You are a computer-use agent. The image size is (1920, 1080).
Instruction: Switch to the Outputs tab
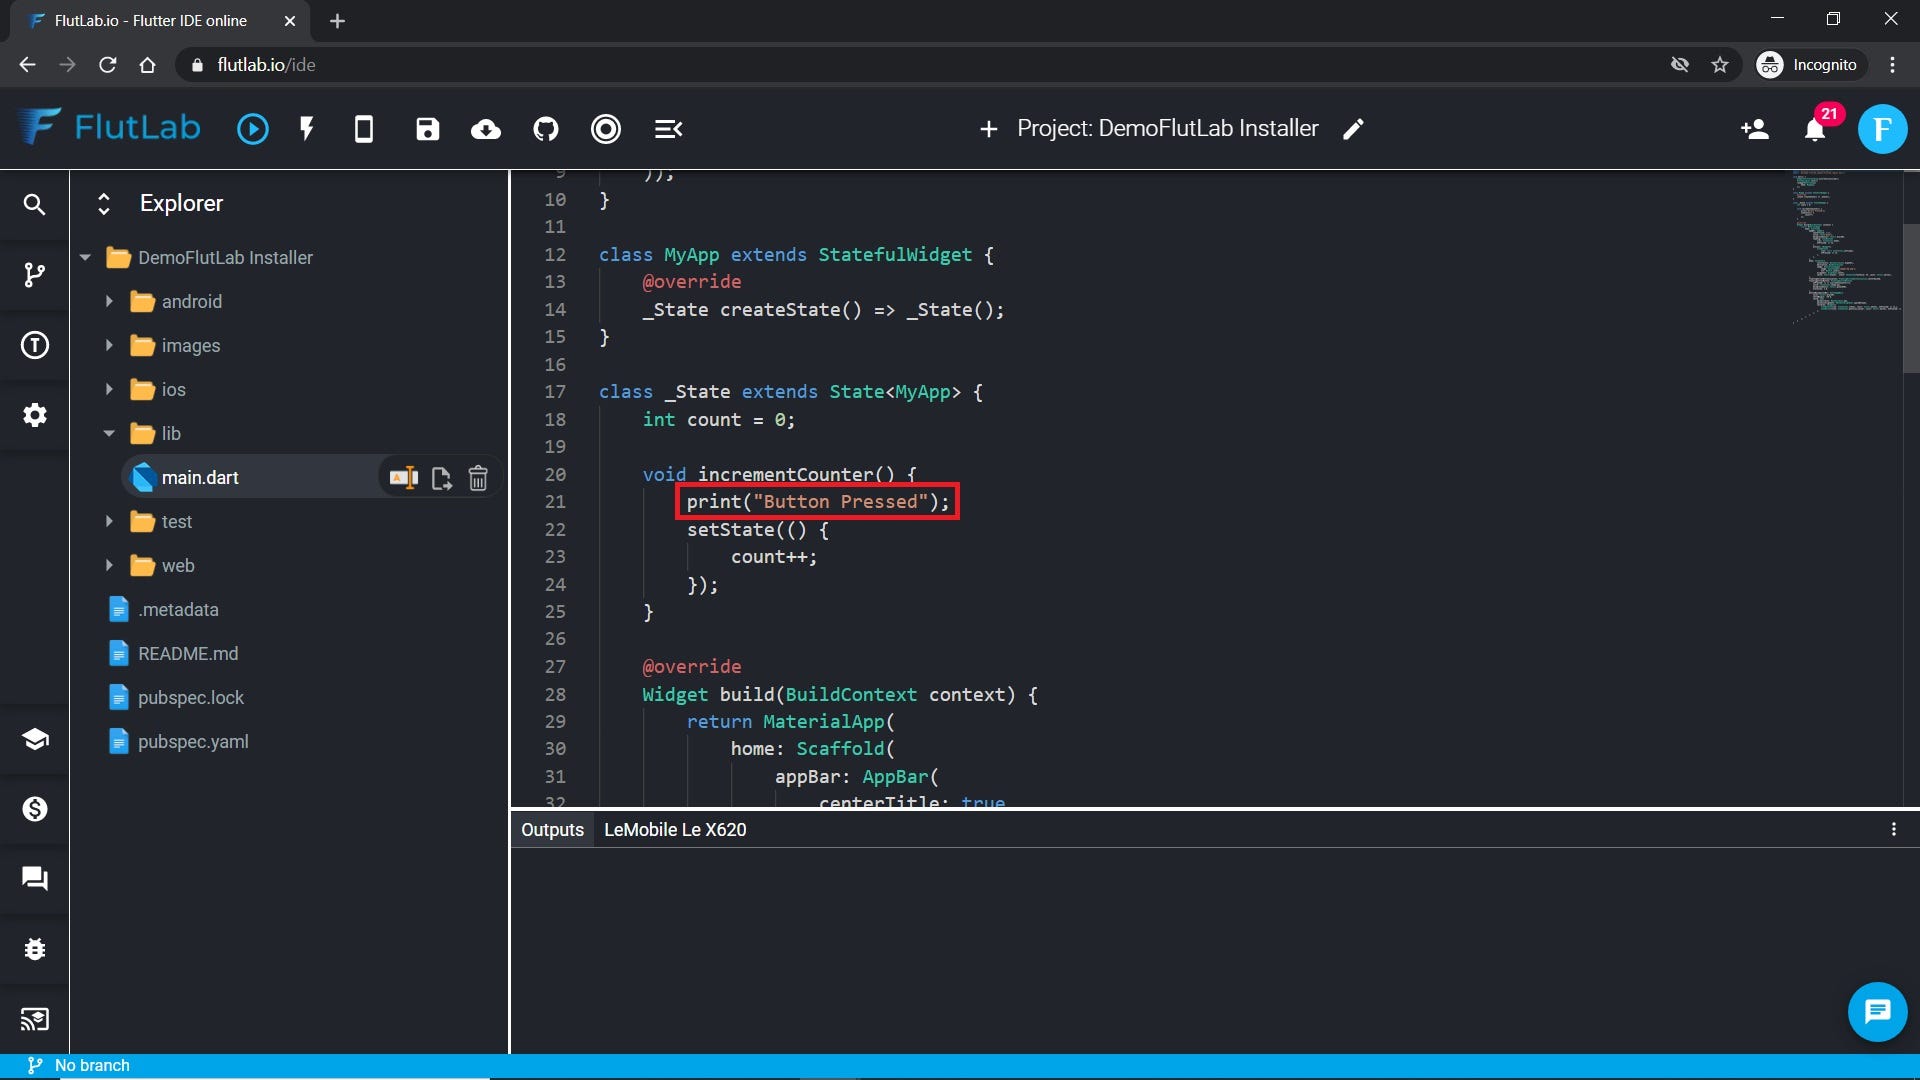(552, 830)
